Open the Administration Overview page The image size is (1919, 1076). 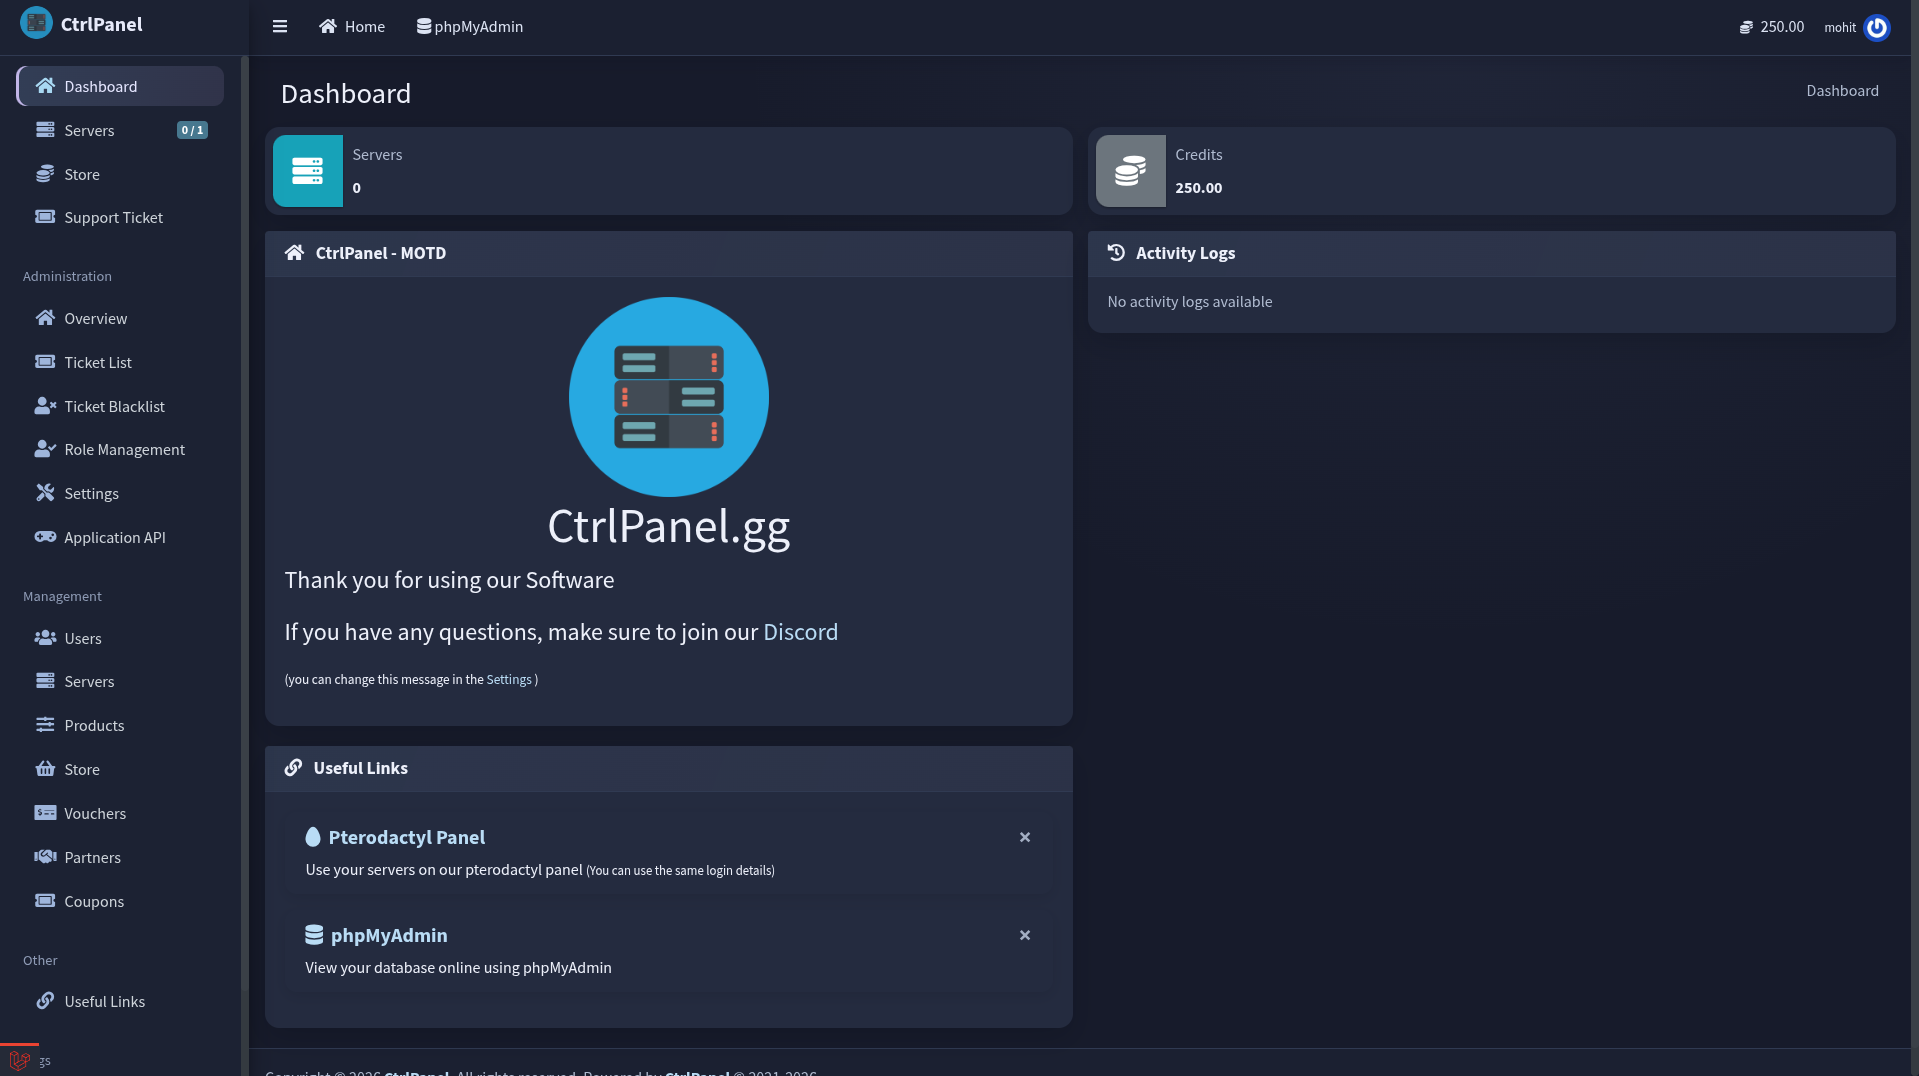[x=120, y=318]
